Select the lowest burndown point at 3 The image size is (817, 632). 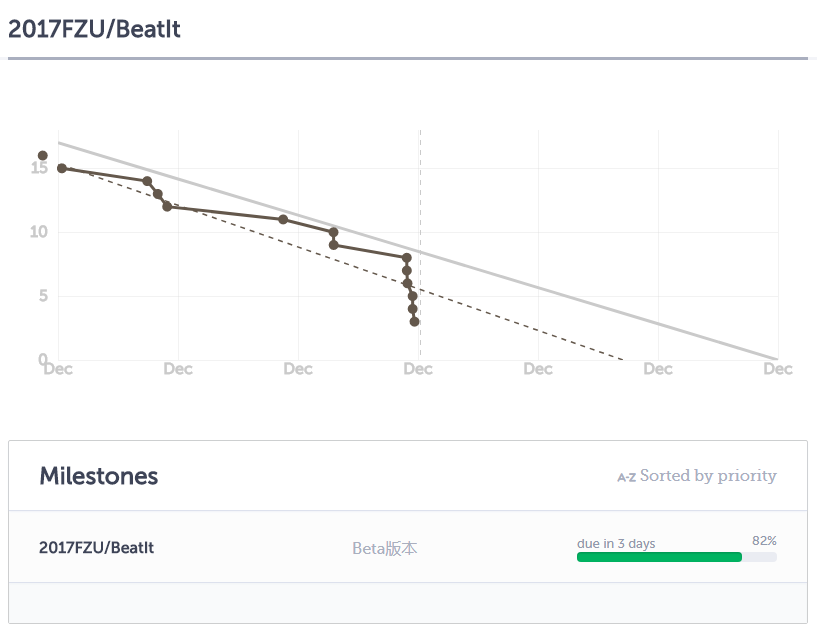point(414,321)
